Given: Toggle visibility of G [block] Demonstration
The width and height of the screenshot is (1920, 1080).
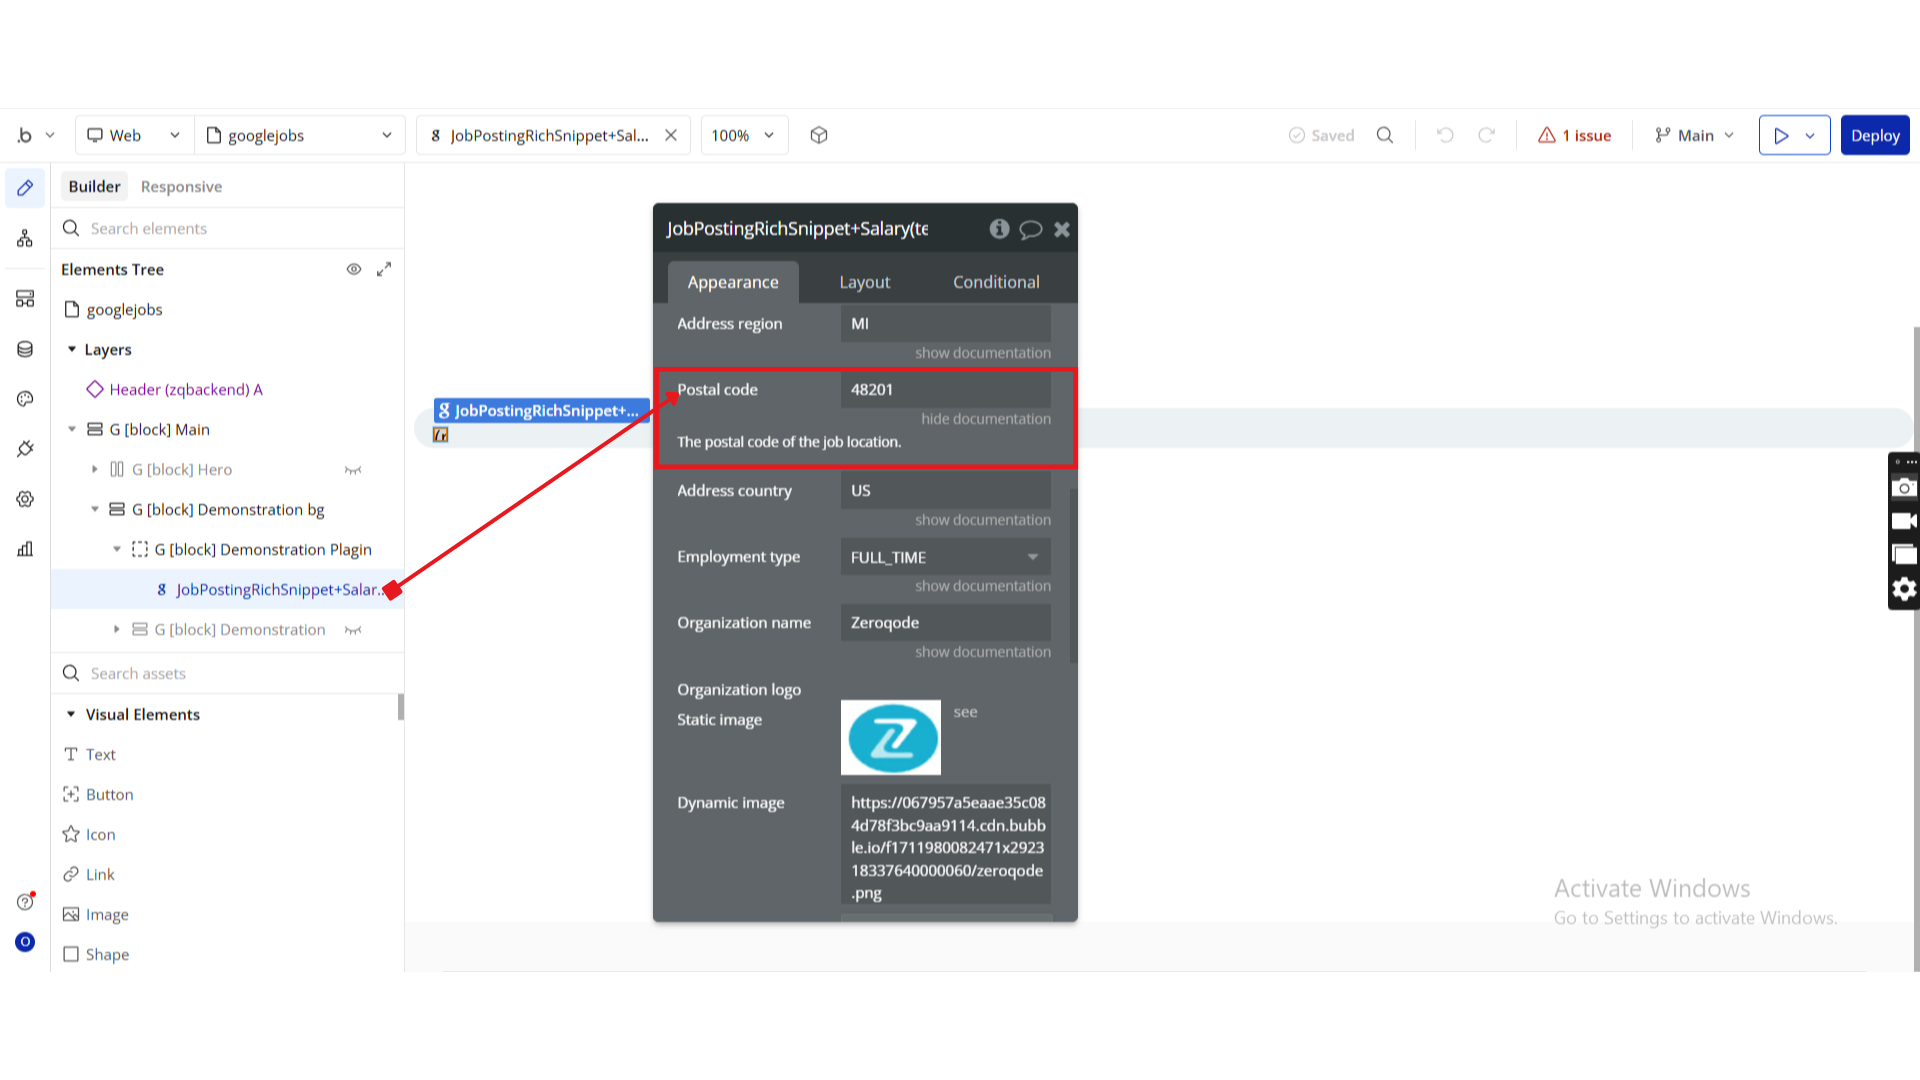Looking at the screenshot, I should 353,630.
